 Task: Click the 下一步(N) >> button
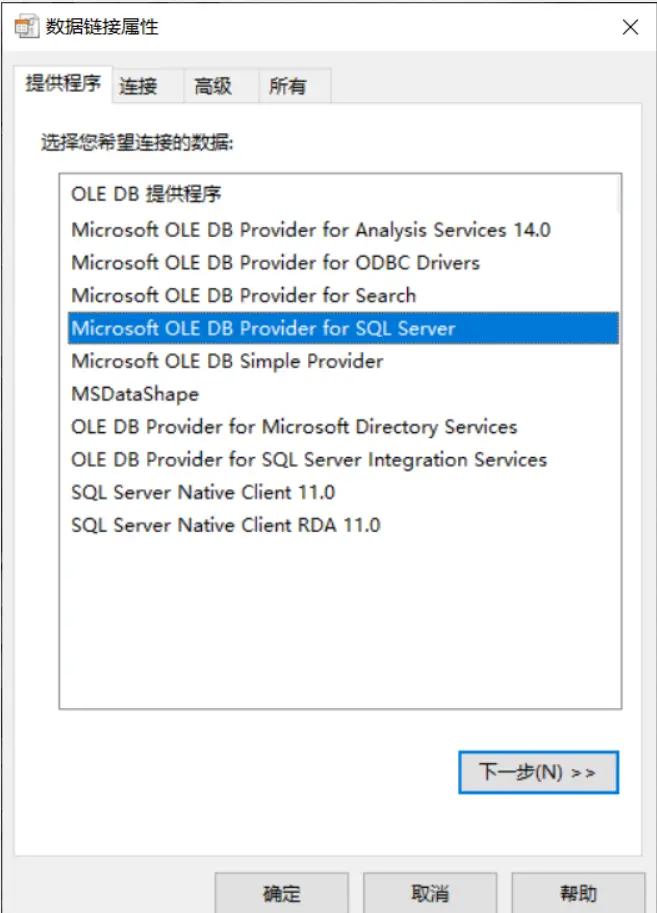click(x=538, y=772)
